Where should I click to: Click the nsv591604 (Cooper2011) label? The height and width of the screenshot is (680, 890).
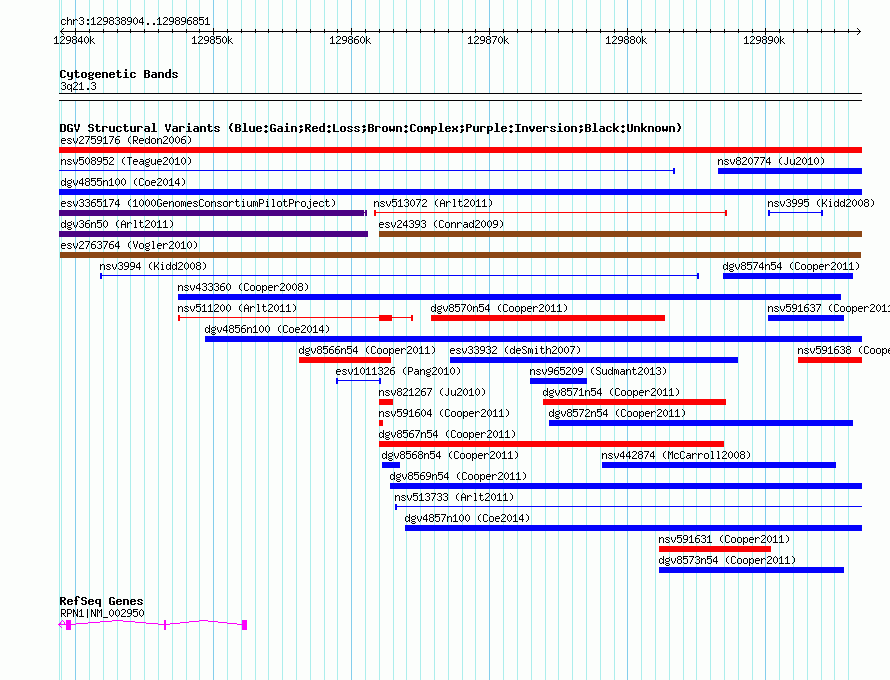click(444, 413)
